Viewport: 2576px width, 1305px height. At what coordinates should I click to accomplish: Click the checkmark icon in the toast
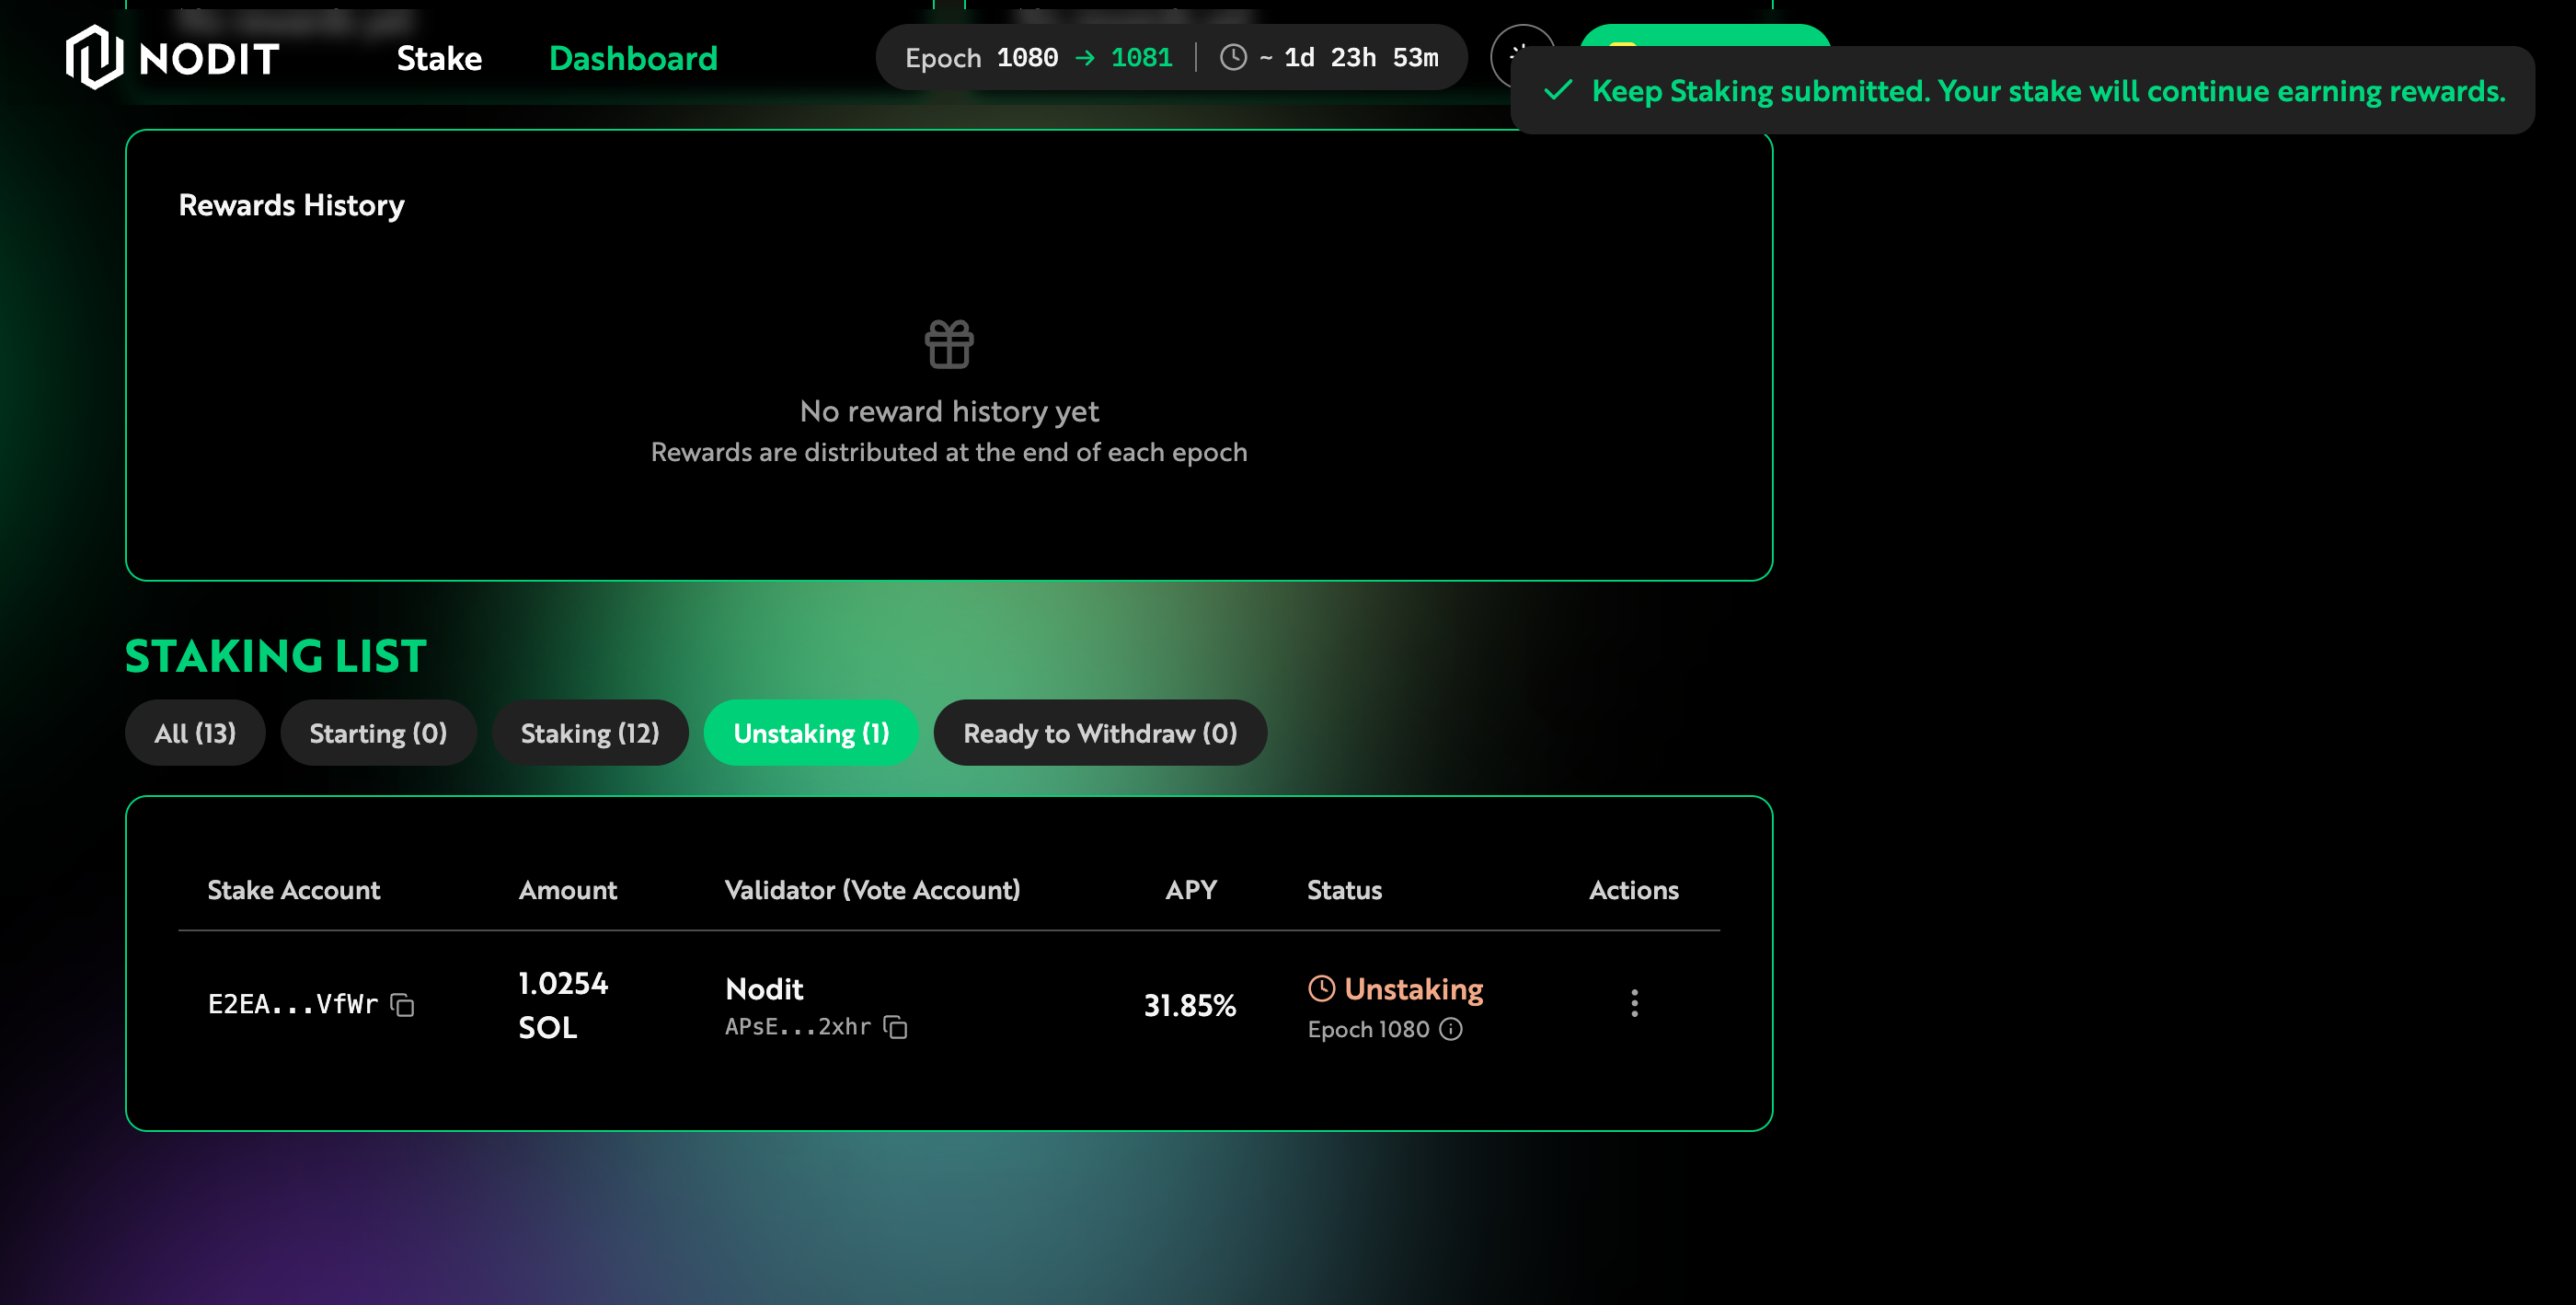(x=1558, y=90)
